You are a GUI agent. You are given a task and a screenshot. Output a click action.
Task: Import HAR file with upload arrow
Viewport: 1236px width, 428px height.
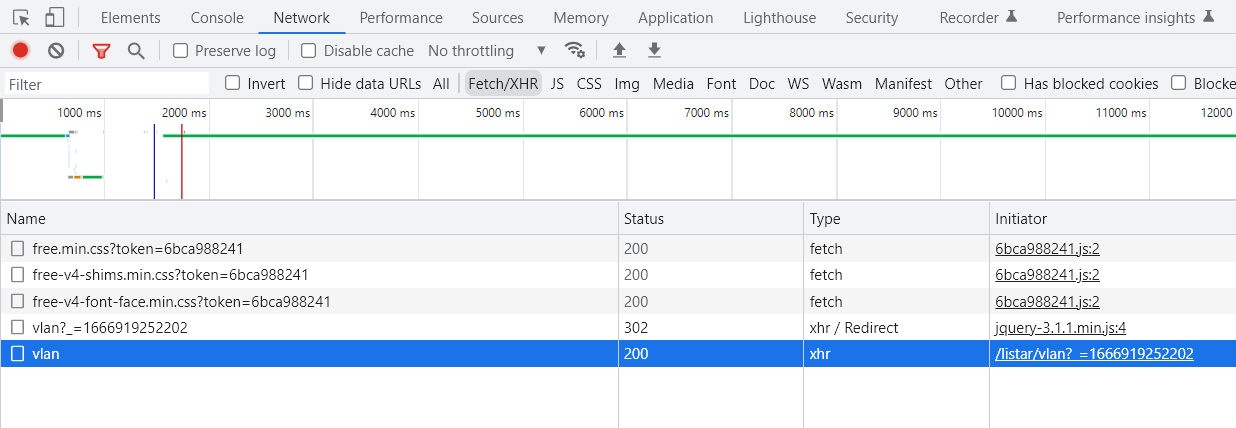(619, 50)
